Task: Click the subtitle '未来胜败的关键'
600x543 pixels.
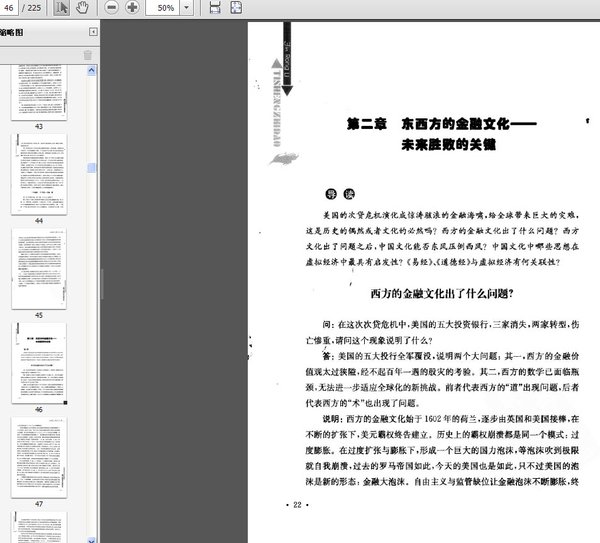Action: [x=448, y=145]
